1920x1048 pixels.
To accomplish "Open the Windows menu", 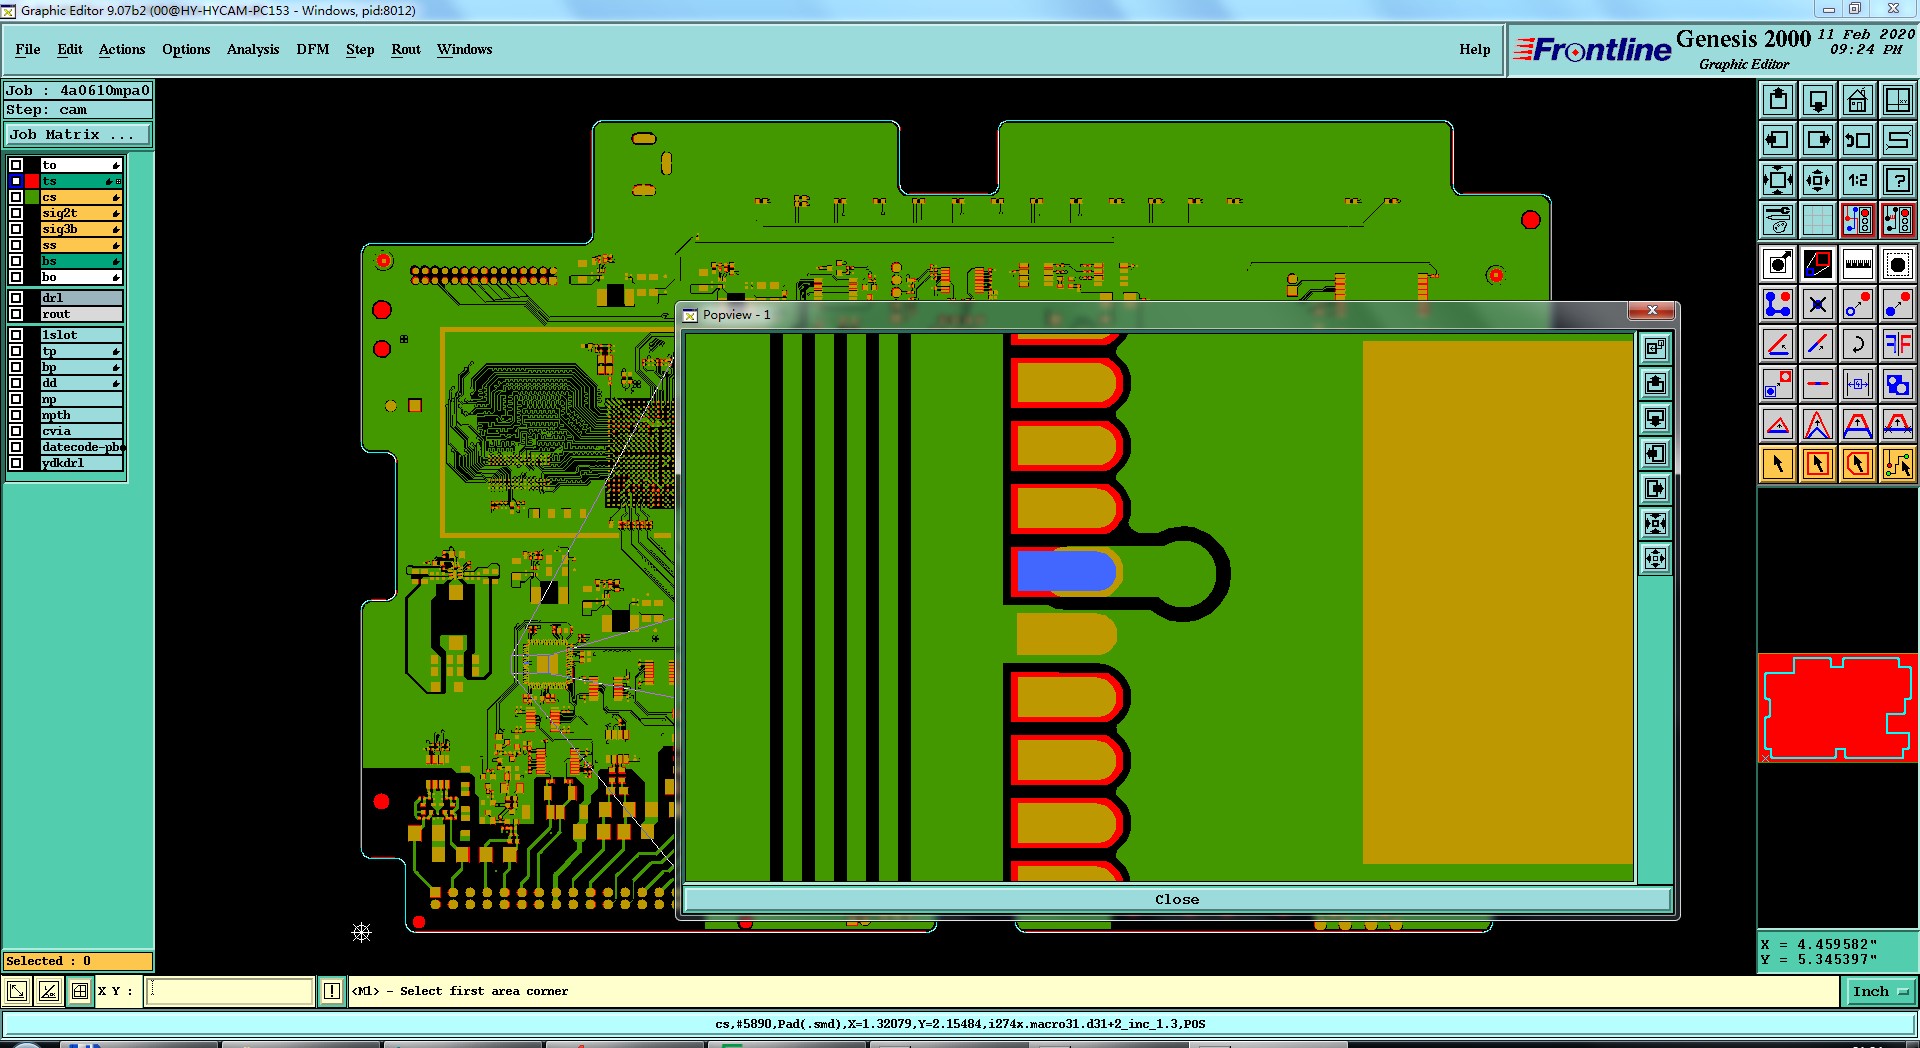I will click(464, 49).
